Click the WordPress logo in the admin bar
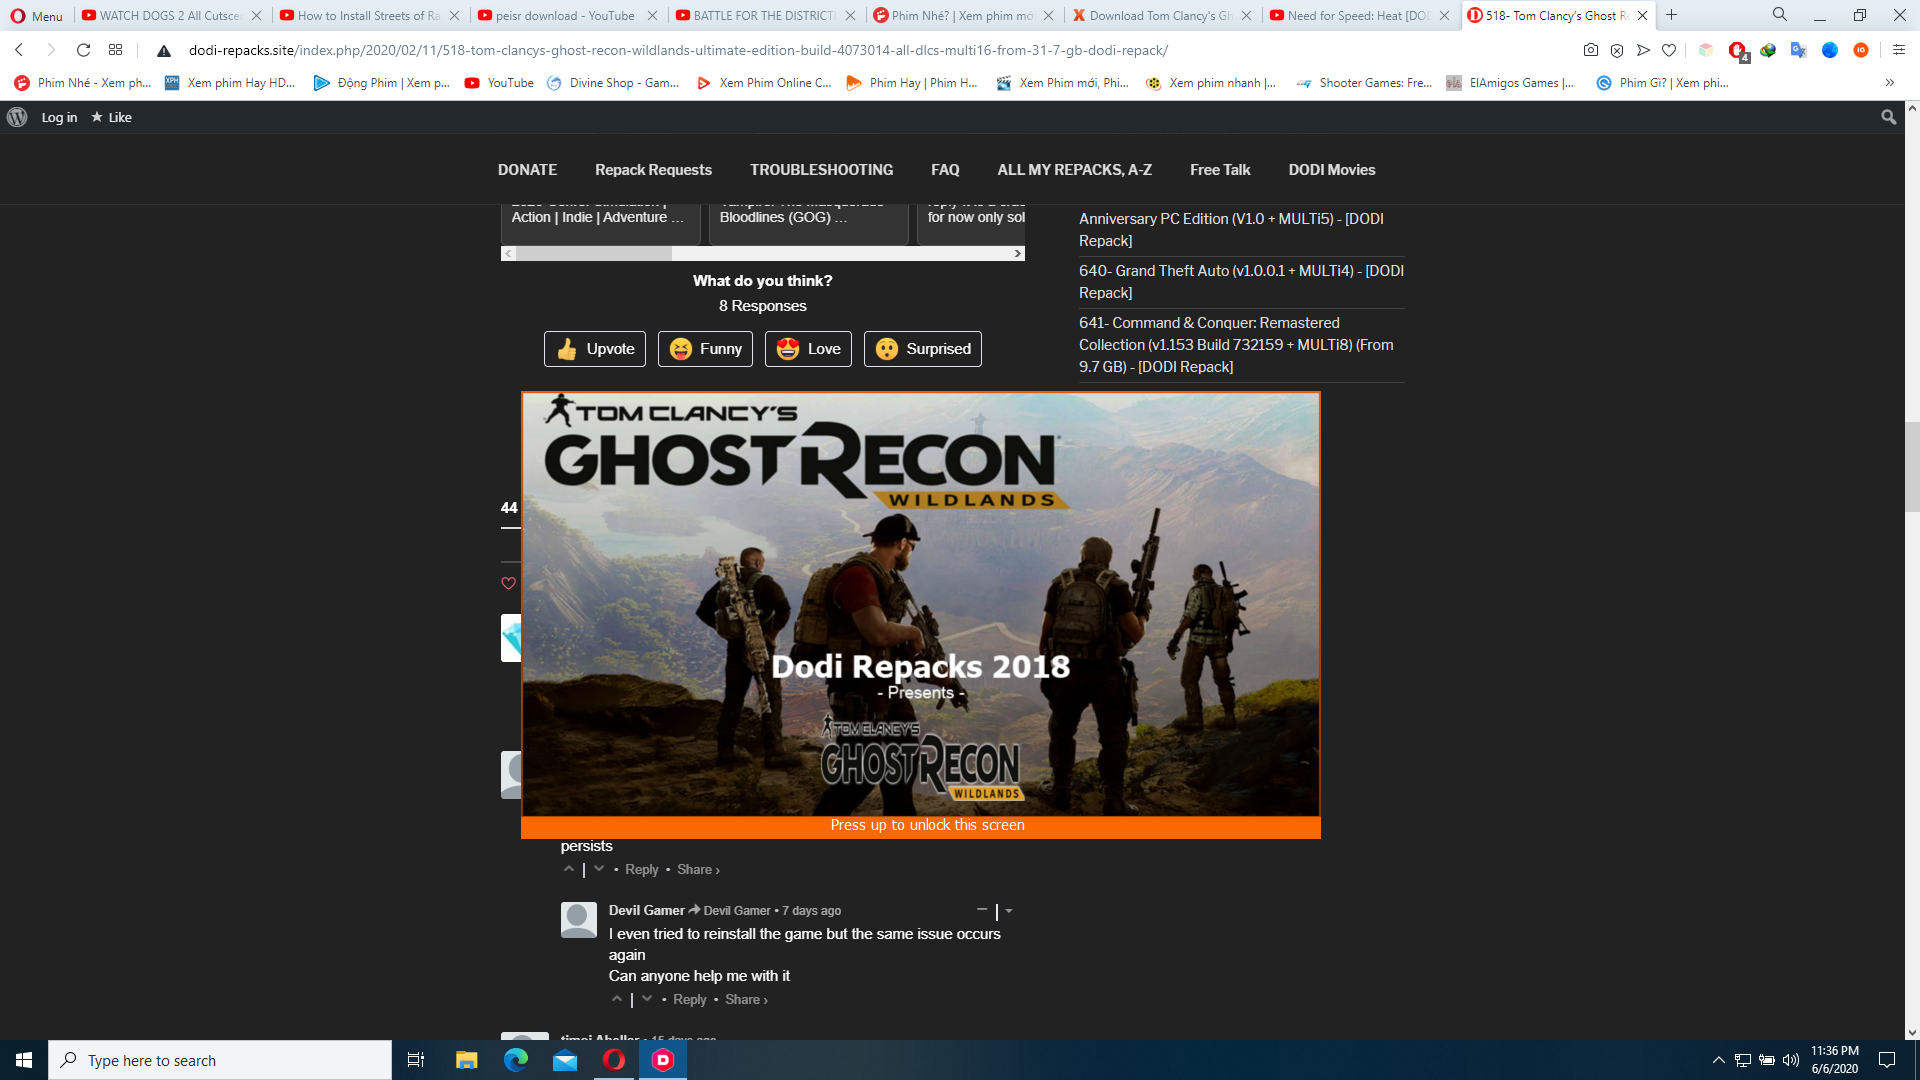This screenshot has width=1920, height=1080. pos(16,117)
